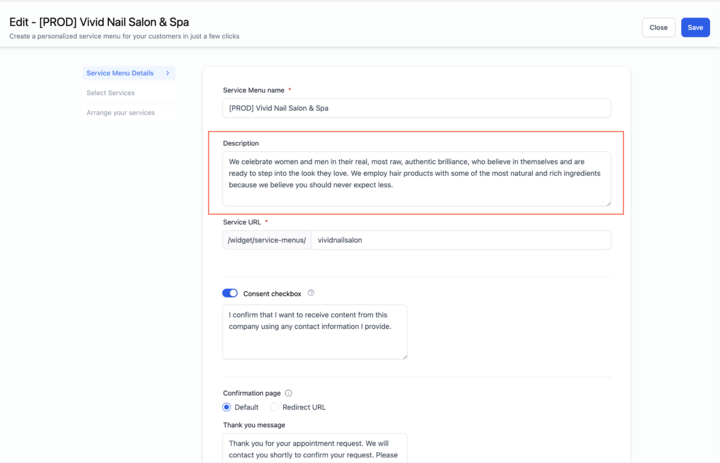The width and height of the screenshot is (720, 463).
Task: Select the Redirect URL radio button
Action: coord(274,407)
